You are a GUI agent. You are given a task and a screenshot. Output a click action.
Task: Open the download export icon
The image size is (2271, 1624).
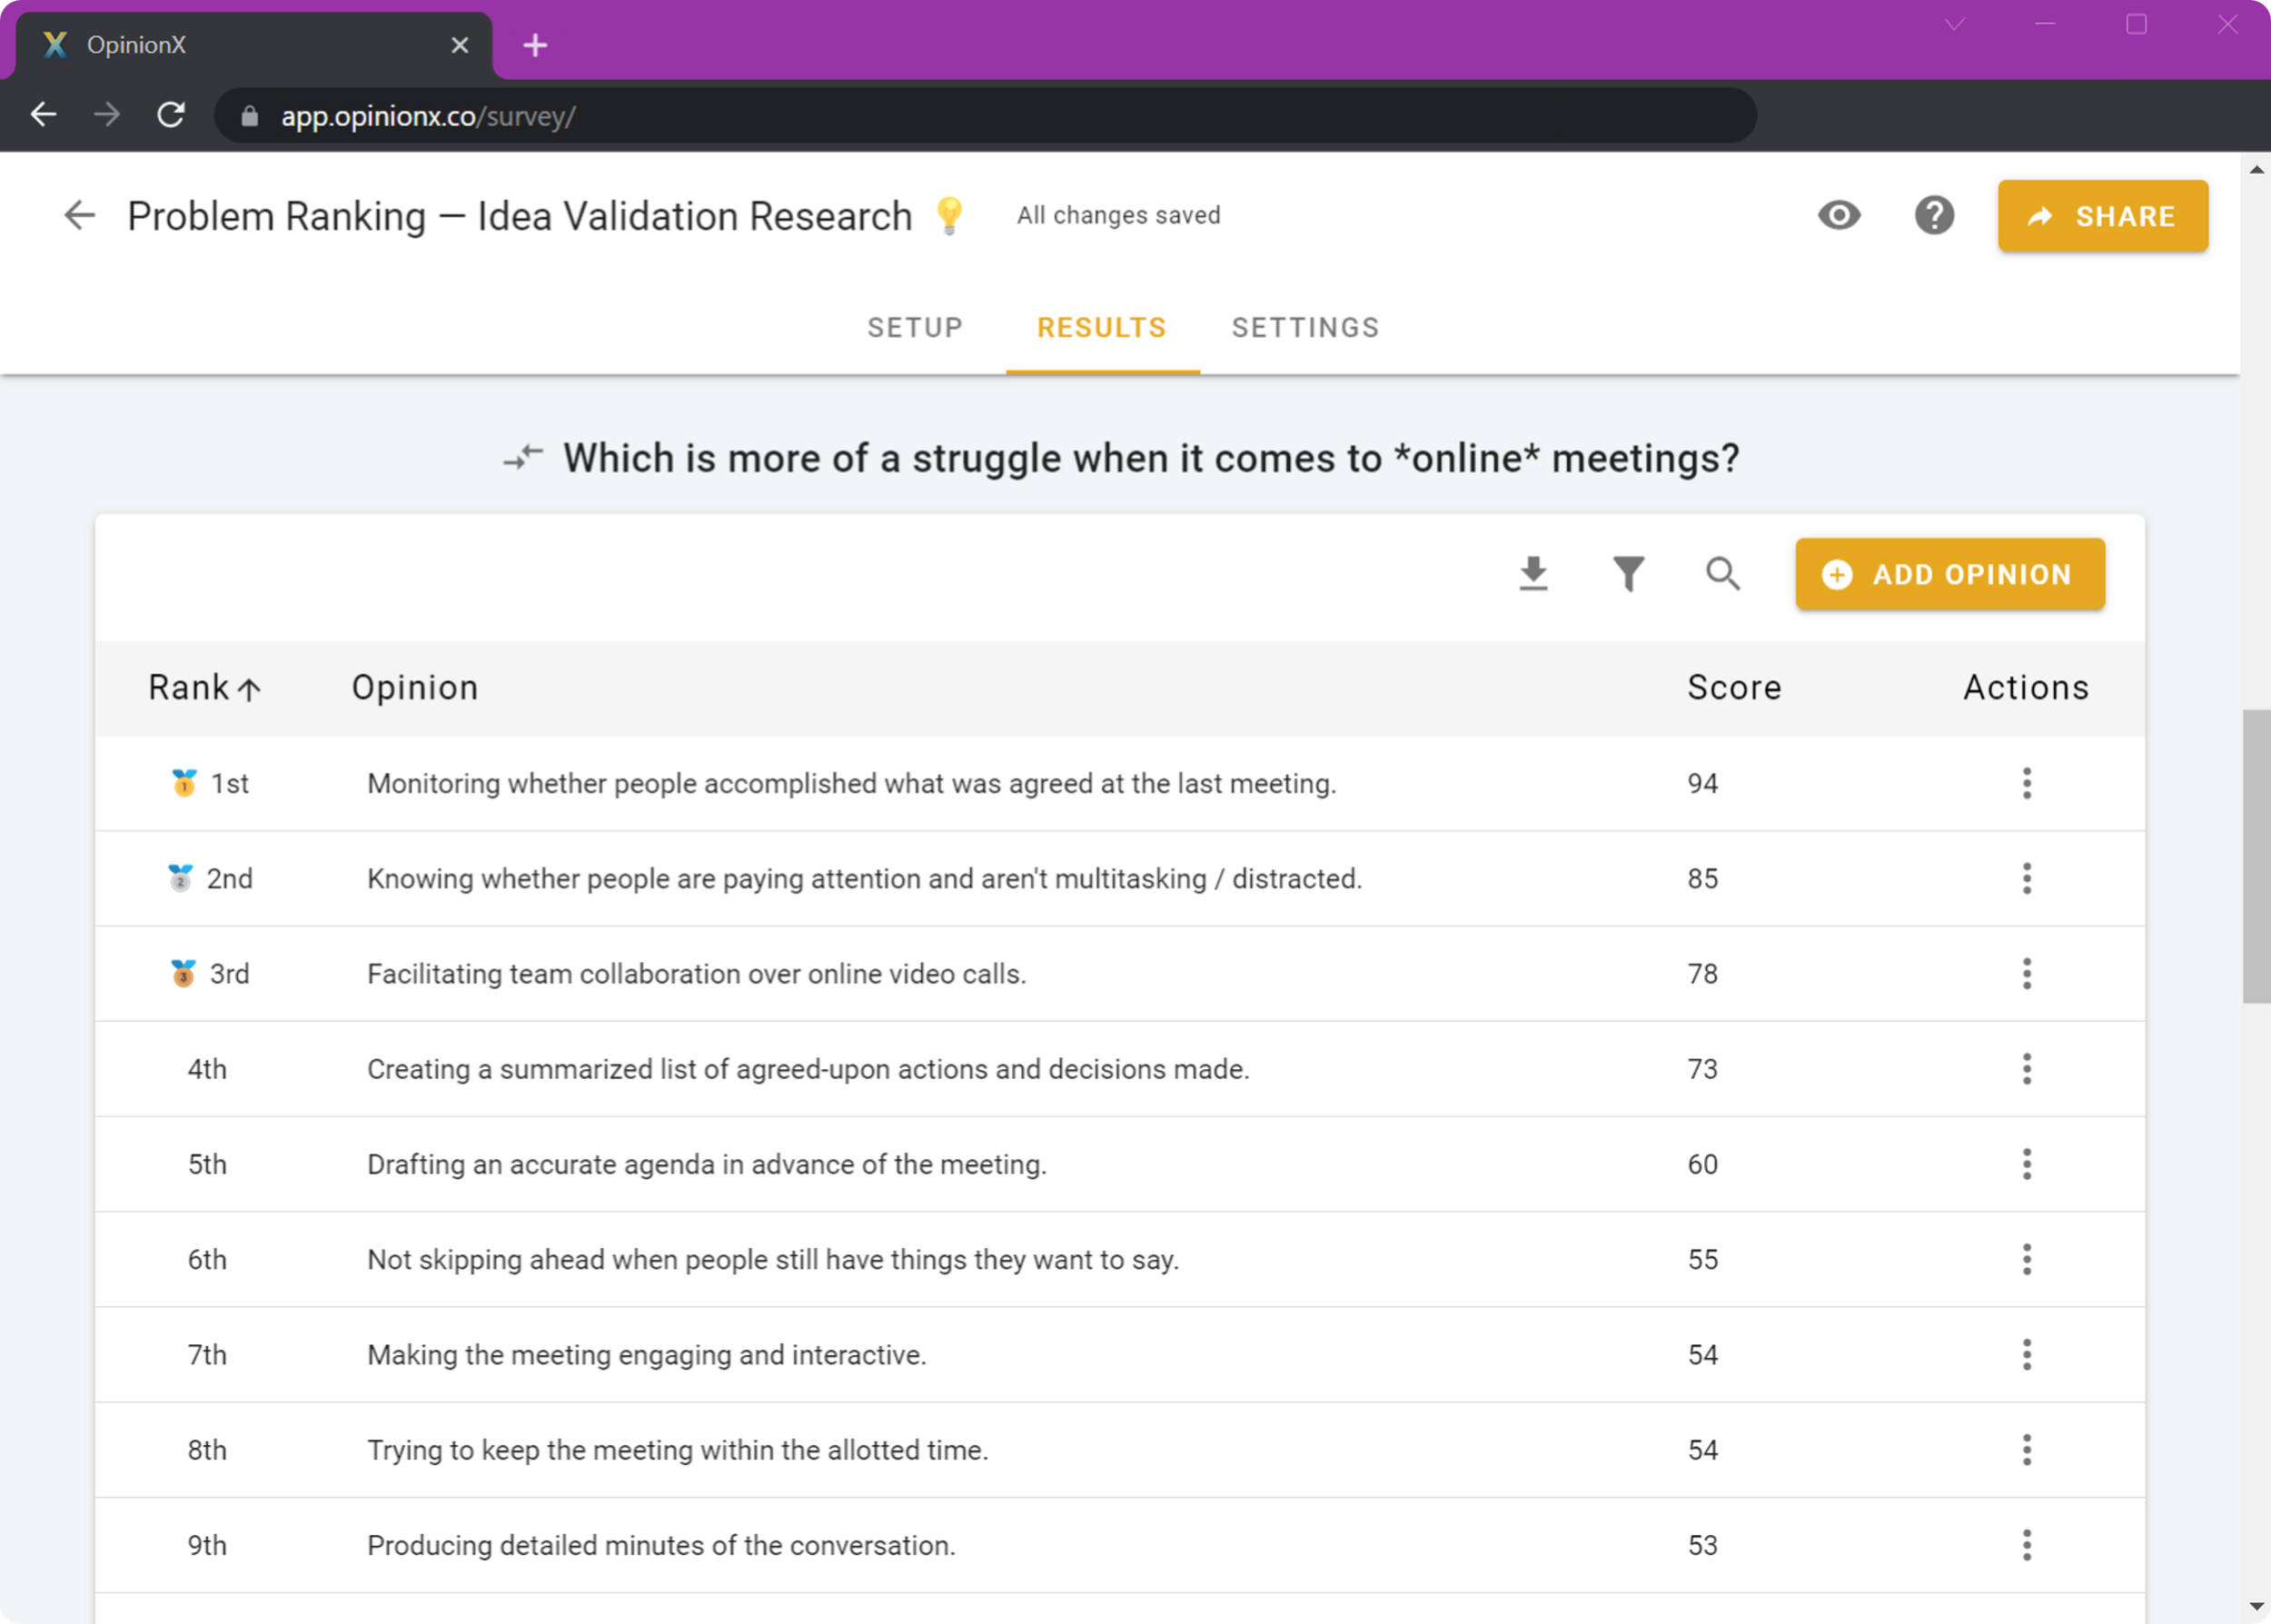pyautogui.click(x=1534, y=574)
